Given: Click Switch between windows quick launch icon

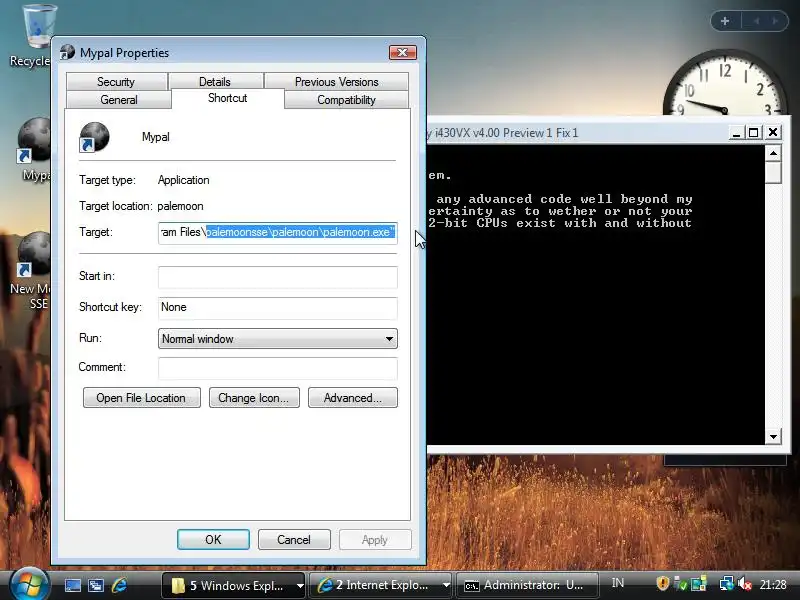Looking at the screenshot, I should [x=96, y=585].
